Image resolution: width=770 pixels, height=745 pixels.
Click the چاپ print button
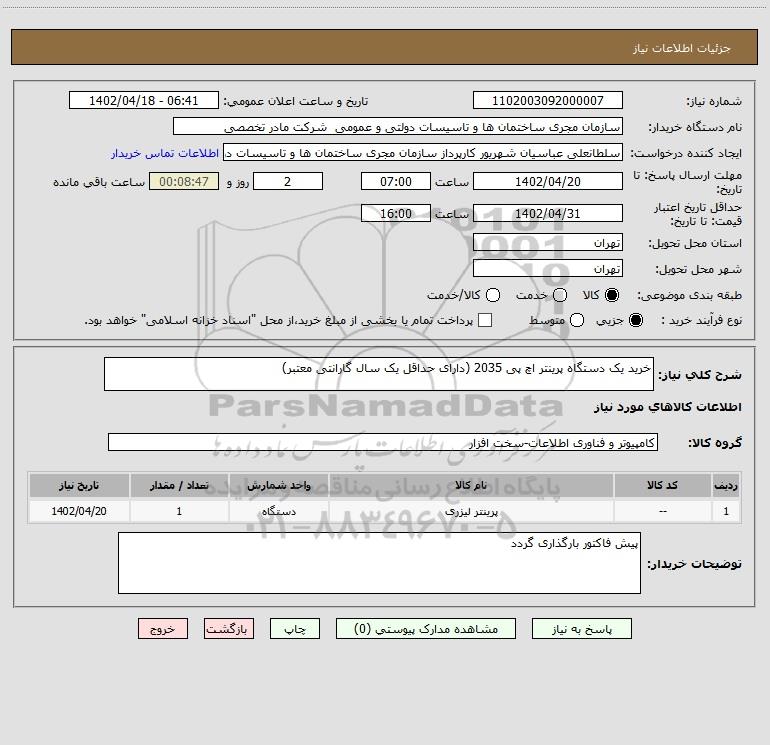(295, 629)
